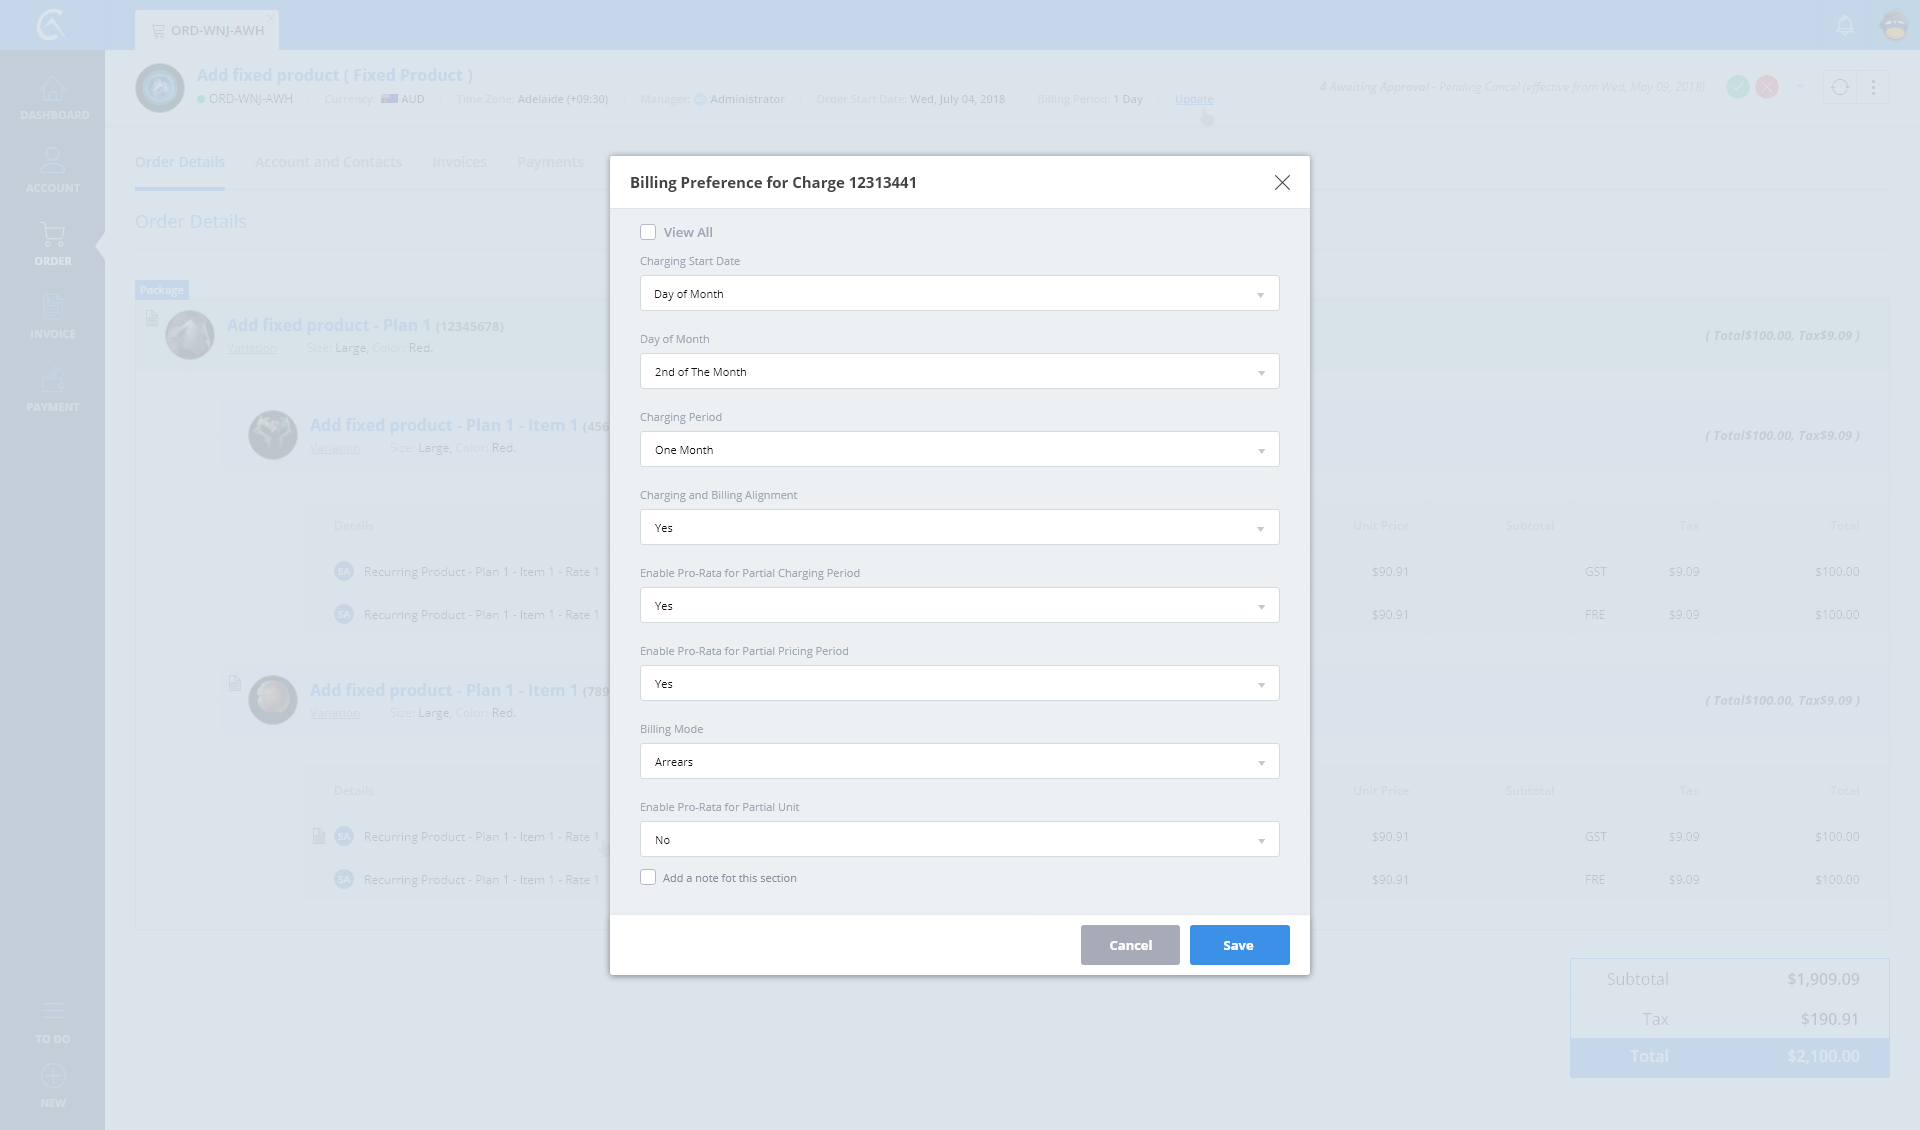Click the Save button
This screenshot has height=1130, width=1920.
point(1239,945)
